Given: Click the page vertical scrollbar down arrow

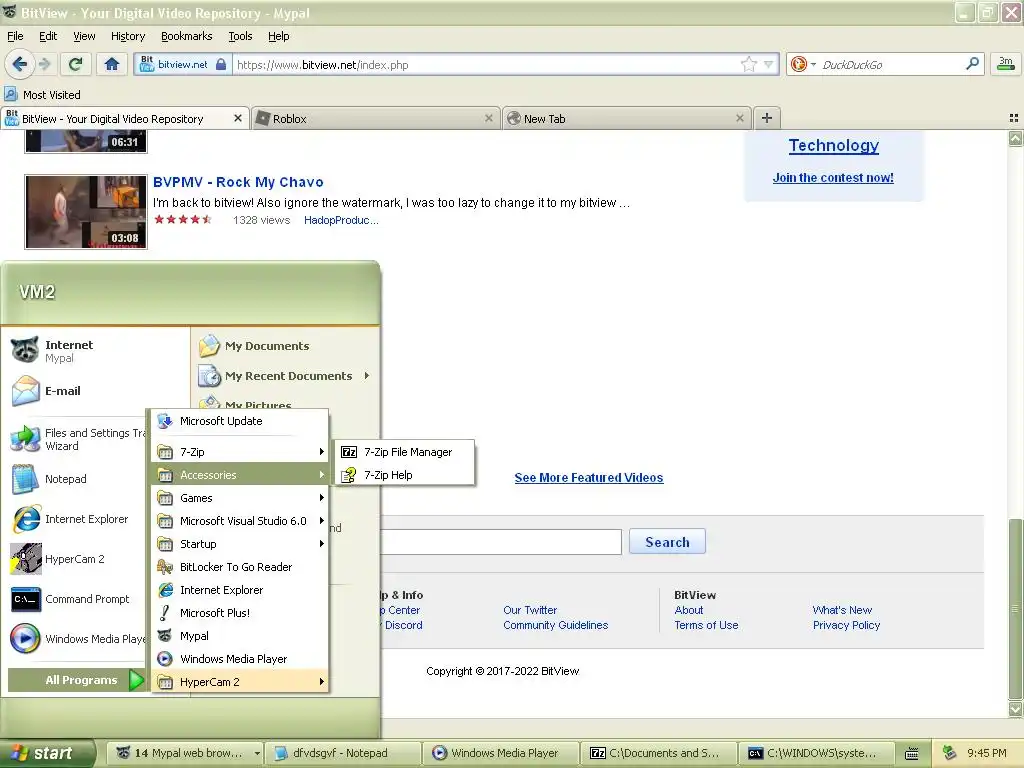Looking at the screenshot, I should 1015,709.
